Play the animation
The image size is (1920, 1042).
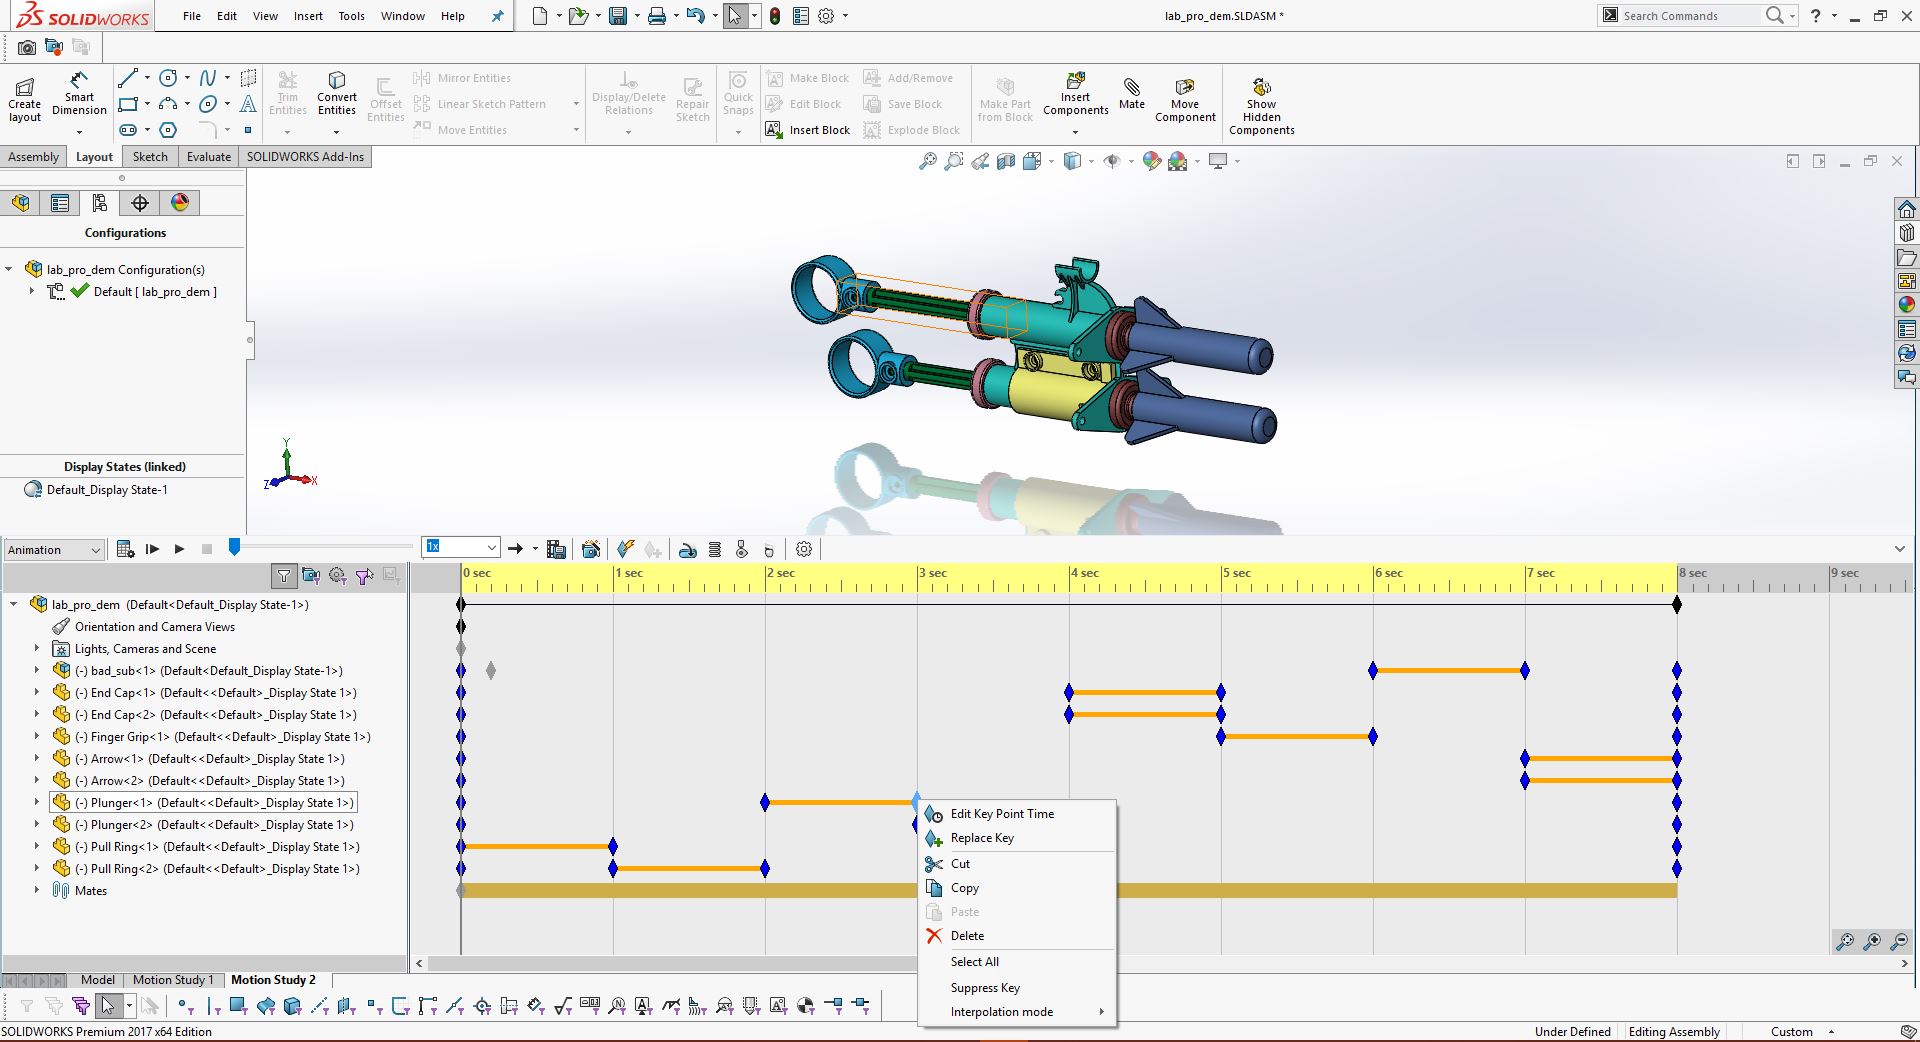tap(179, 549)
